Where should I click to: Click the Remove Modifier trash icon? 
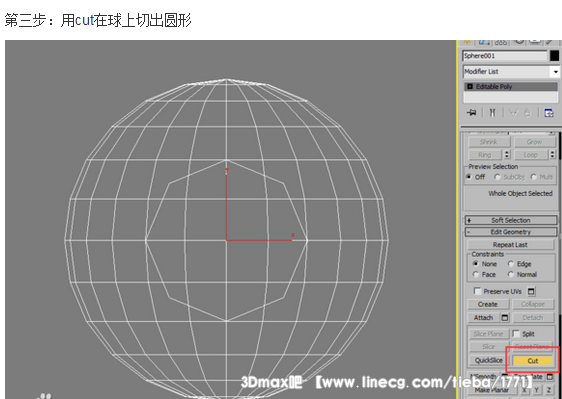point(527,113)
